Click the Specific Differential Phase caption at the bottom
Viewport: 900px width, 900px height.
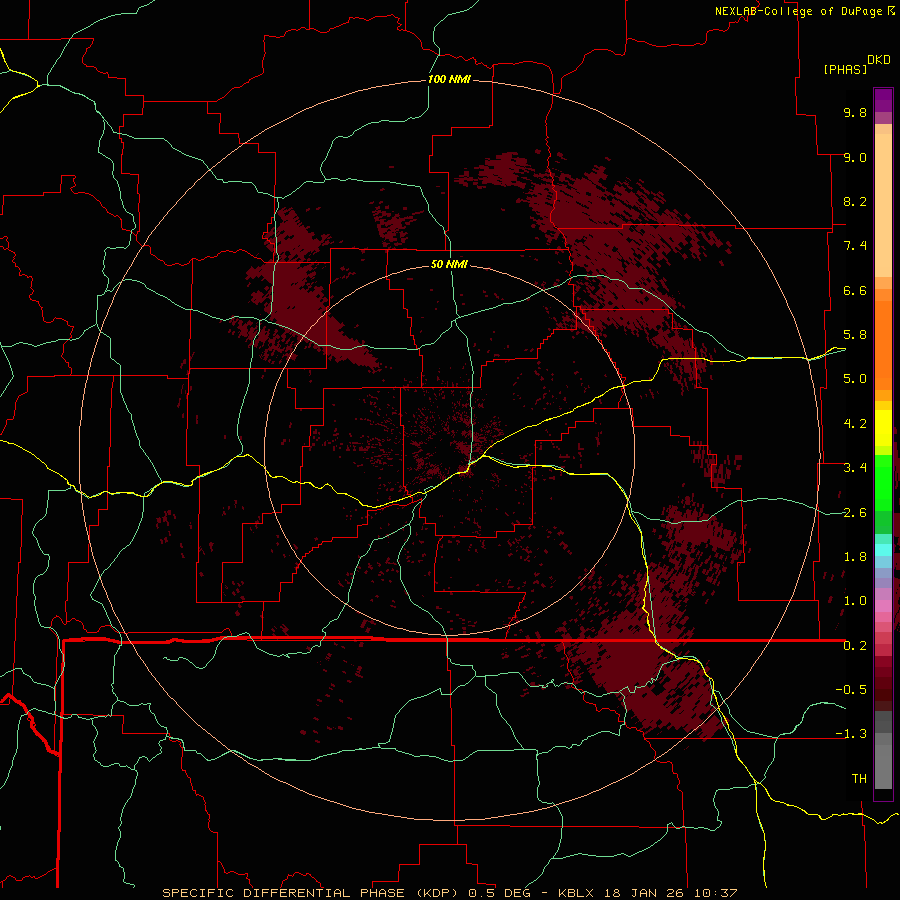coord(449,893)
